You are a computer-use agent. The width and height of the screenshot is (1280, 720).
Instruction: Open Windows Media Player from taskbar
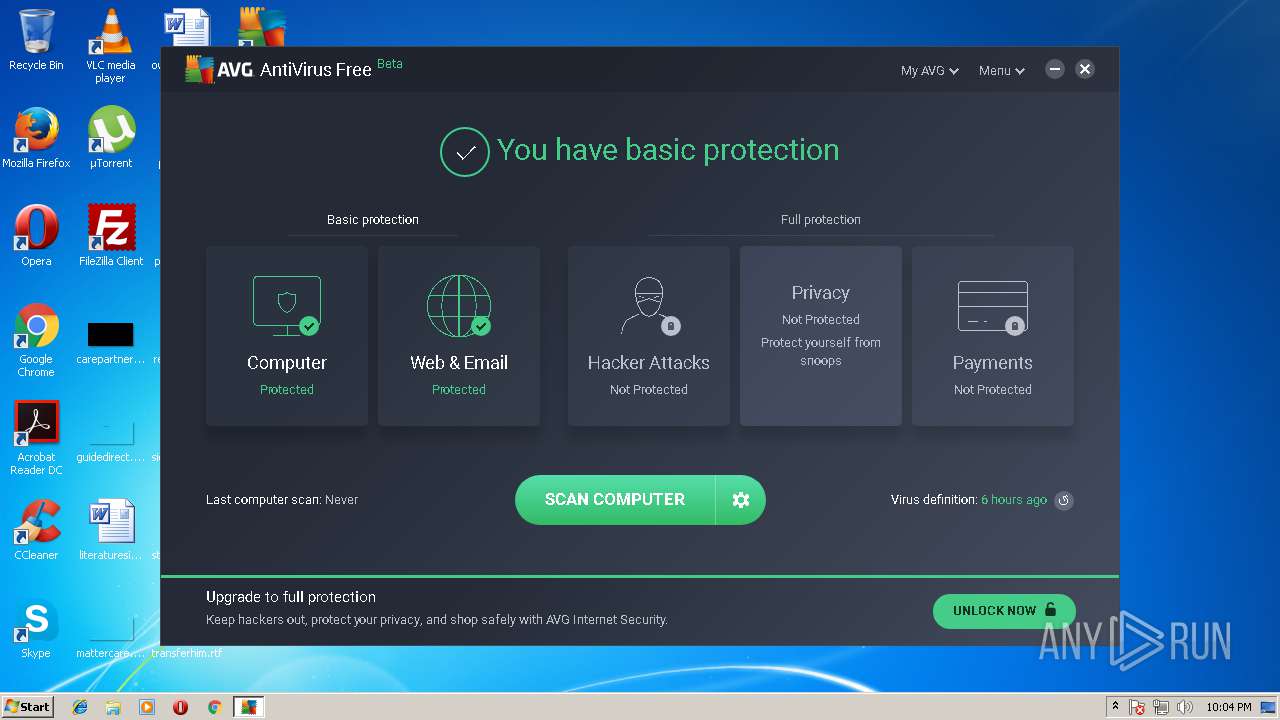point(147,707)
